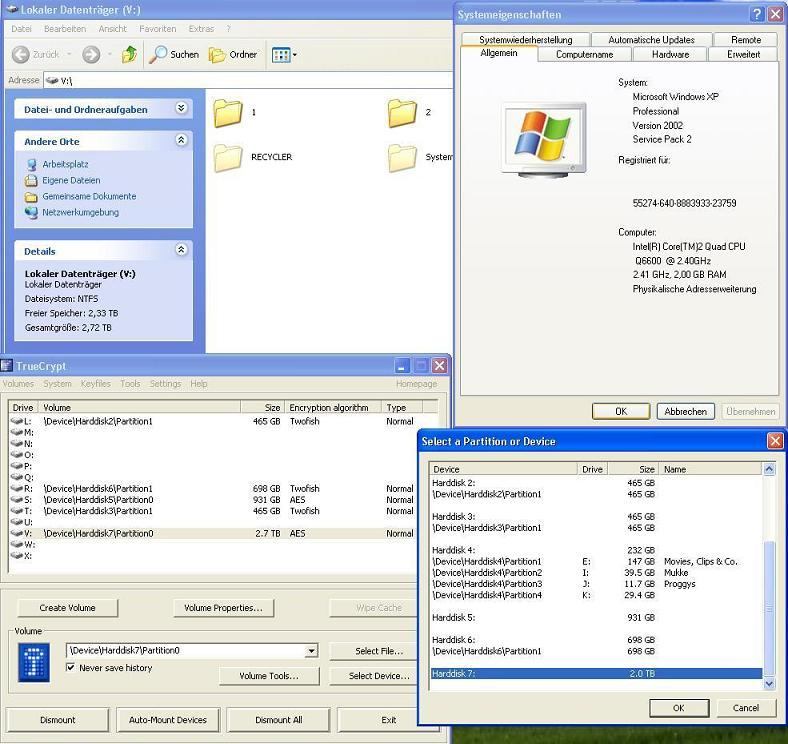
Task: Click Auto-Mount Devices button
Action: [x=167, y=720]
